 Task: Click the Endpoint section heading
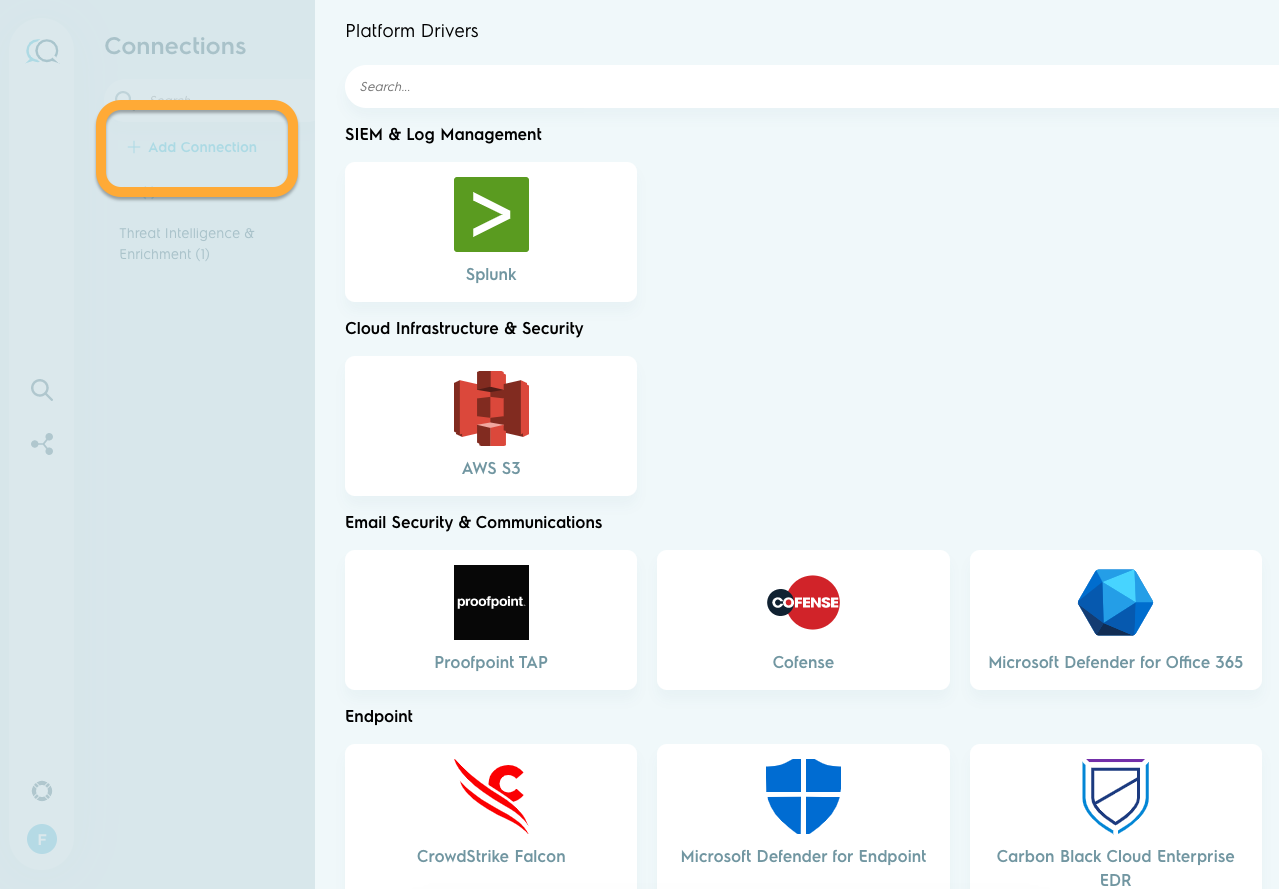coord(379,716)
